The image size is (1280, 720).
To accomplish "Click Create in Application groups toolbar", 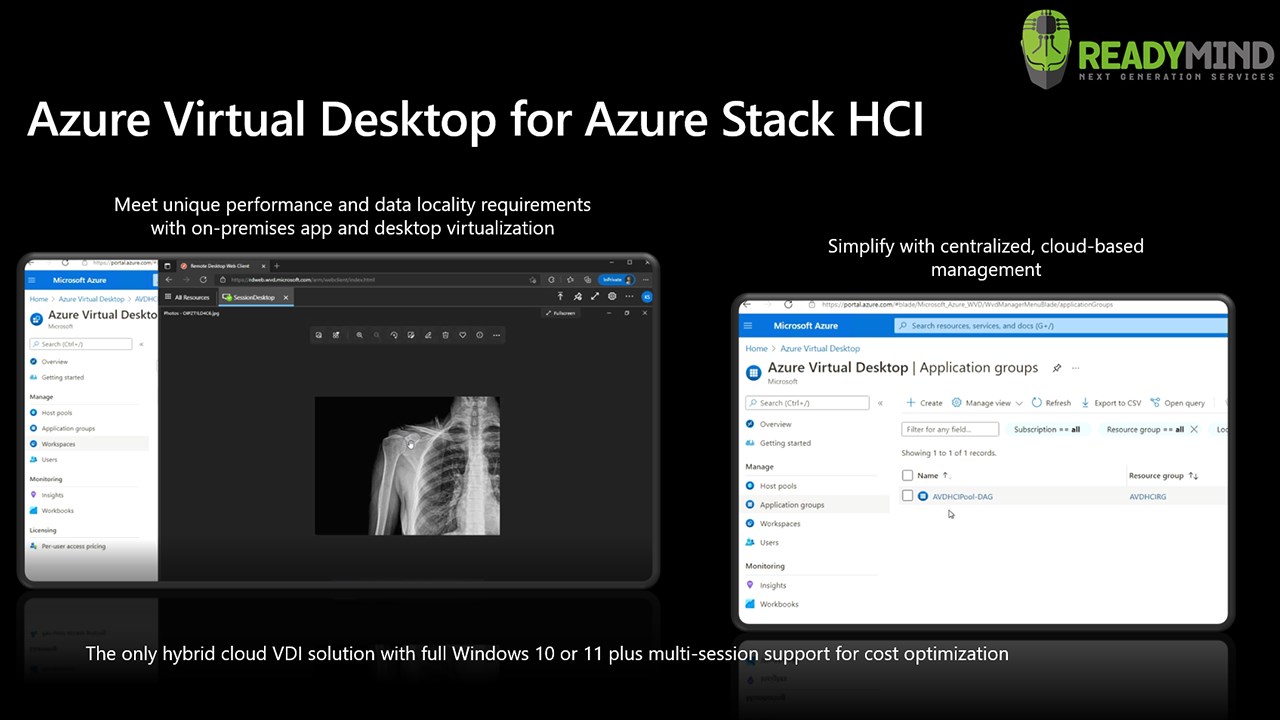I will point(924,403).
